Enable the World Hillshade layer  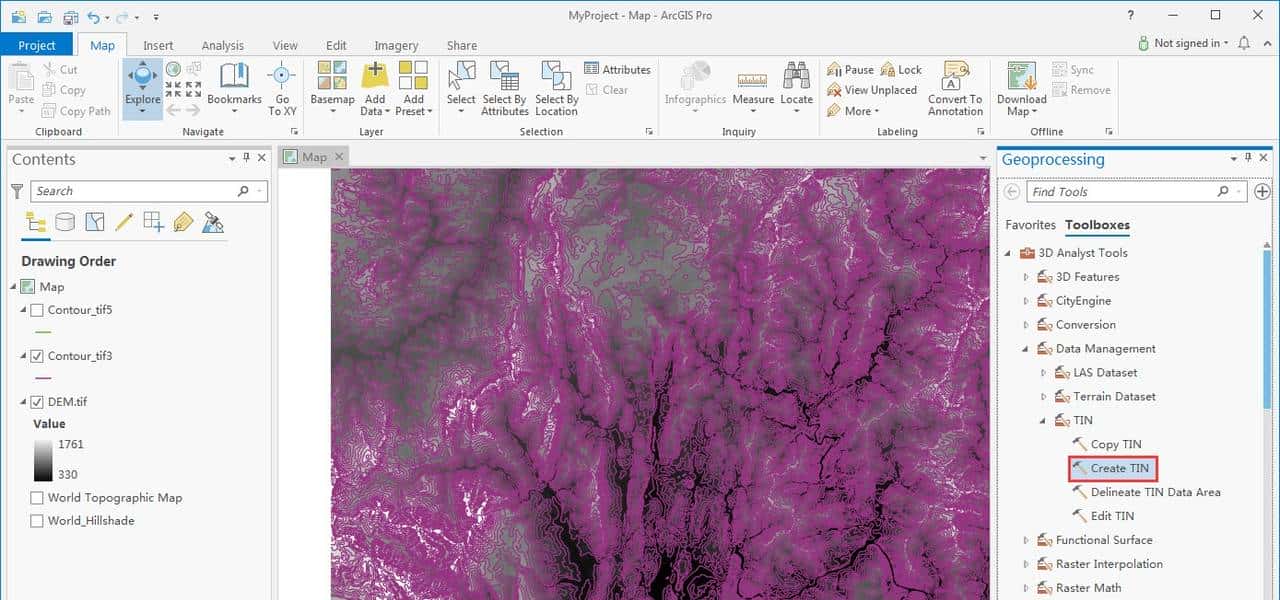pyautogui.click(x=37, y=520)
